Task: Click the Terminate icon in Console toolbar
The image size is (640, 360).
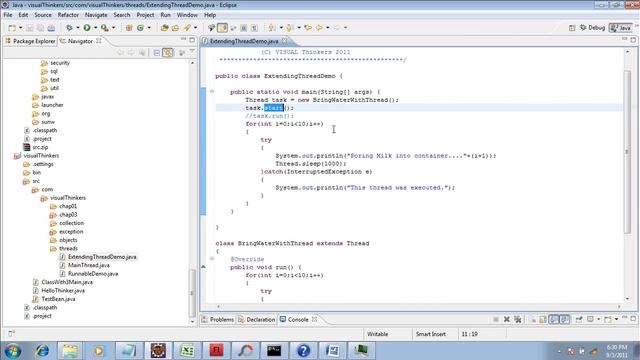Action: click(x=496, y=319)
